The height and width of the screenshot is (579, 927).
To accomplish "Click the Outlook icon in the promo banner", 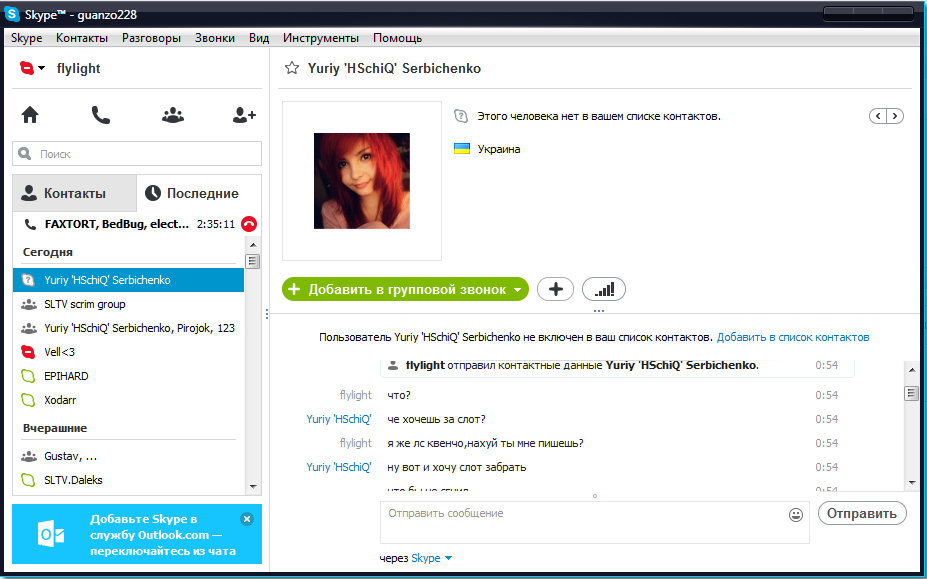I will (x=51, y=534).
